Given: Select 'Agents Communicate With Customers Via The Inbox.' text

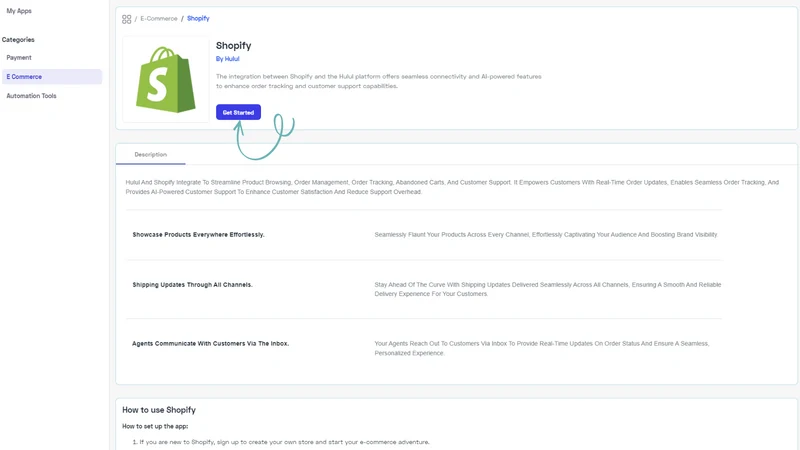Looking at the screenshot, I should click(210, 343).
